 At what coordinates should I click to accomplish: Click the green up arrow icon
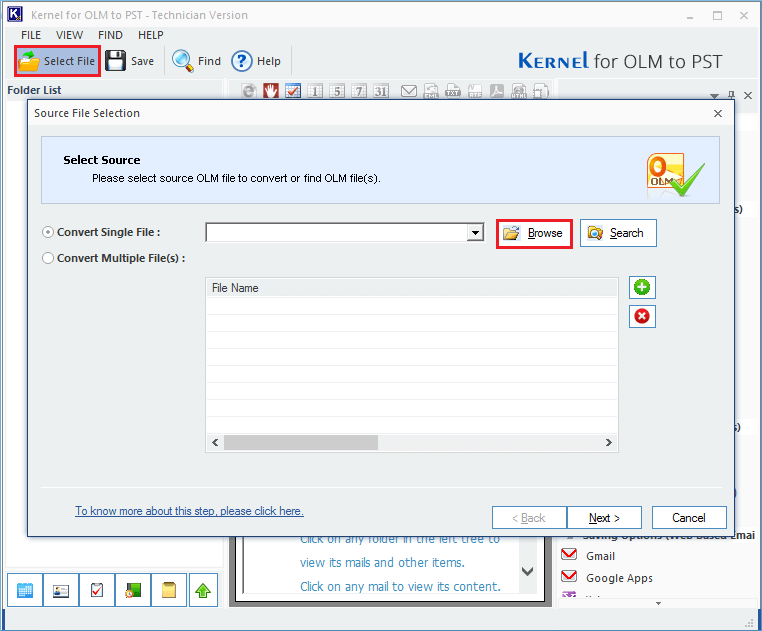coord(203,590)
